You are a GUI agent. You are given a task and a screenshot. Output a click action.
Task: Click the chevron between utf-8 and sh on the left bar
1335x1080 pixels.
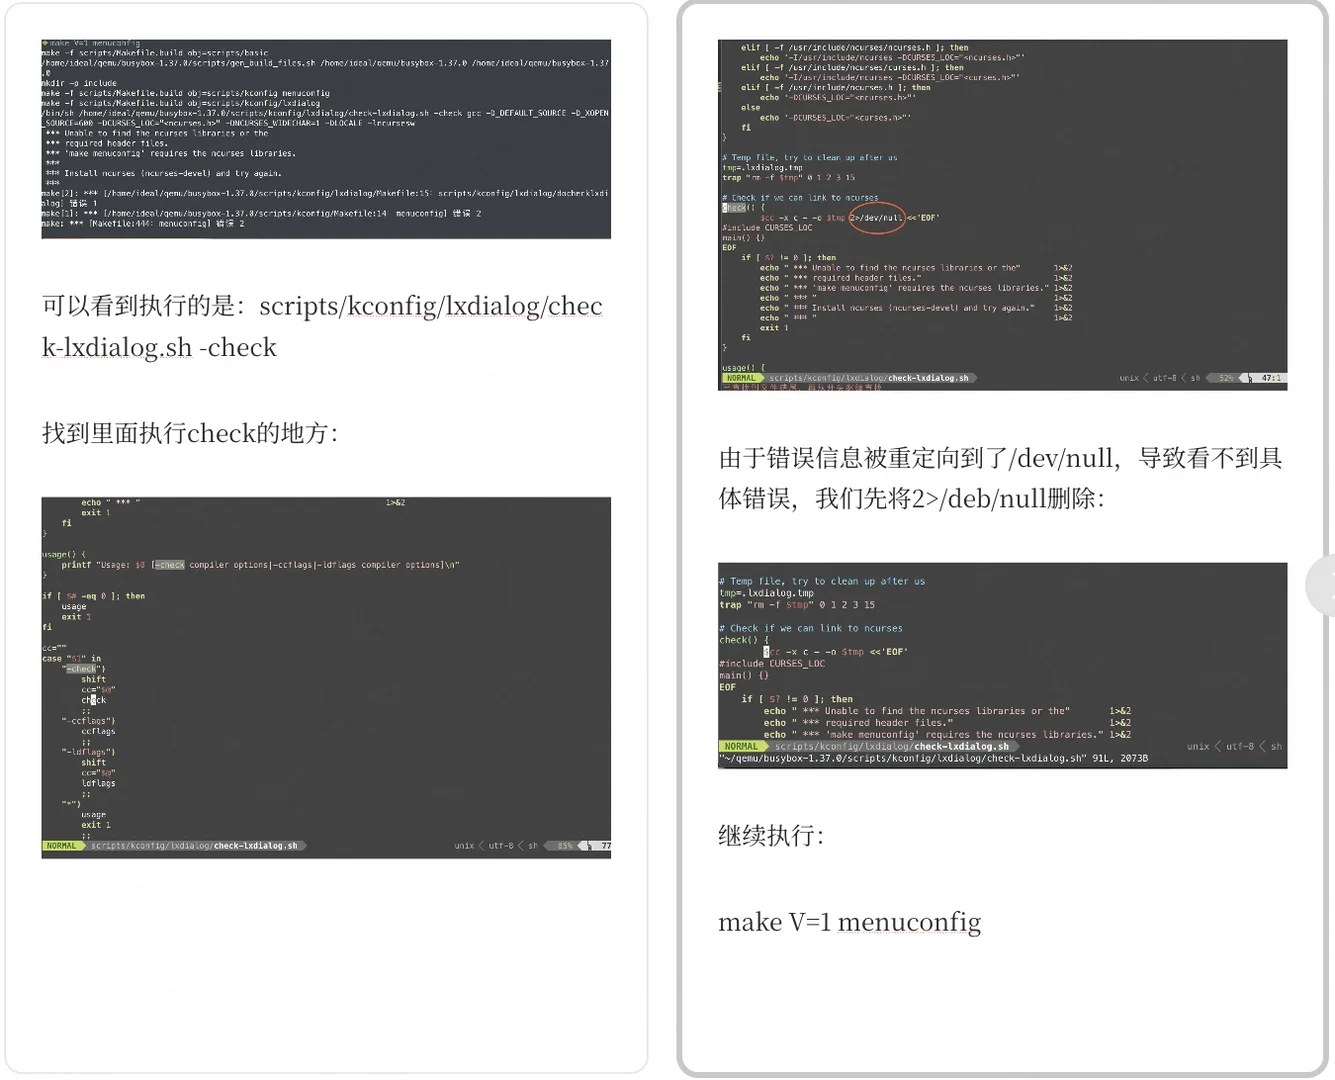[518, 845]
